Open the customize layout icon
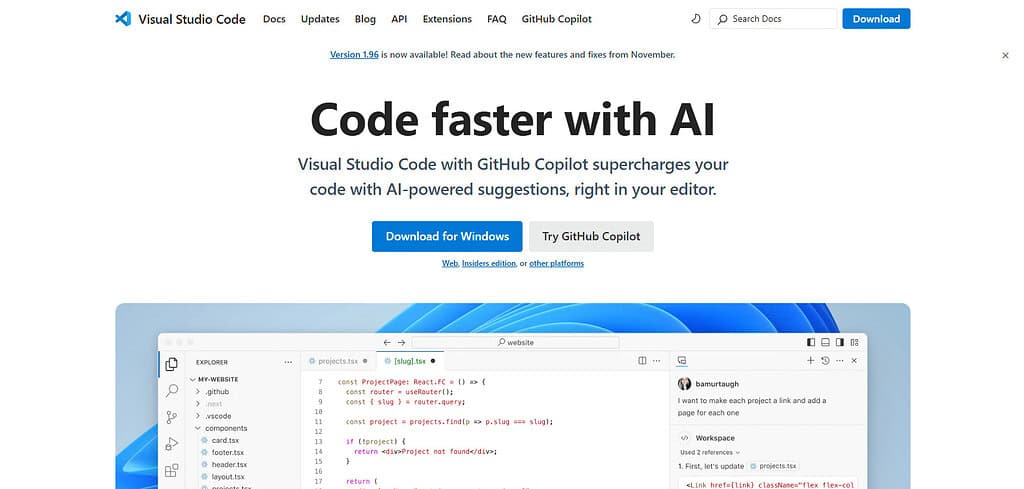The image size is (1024, 489). 854,342
